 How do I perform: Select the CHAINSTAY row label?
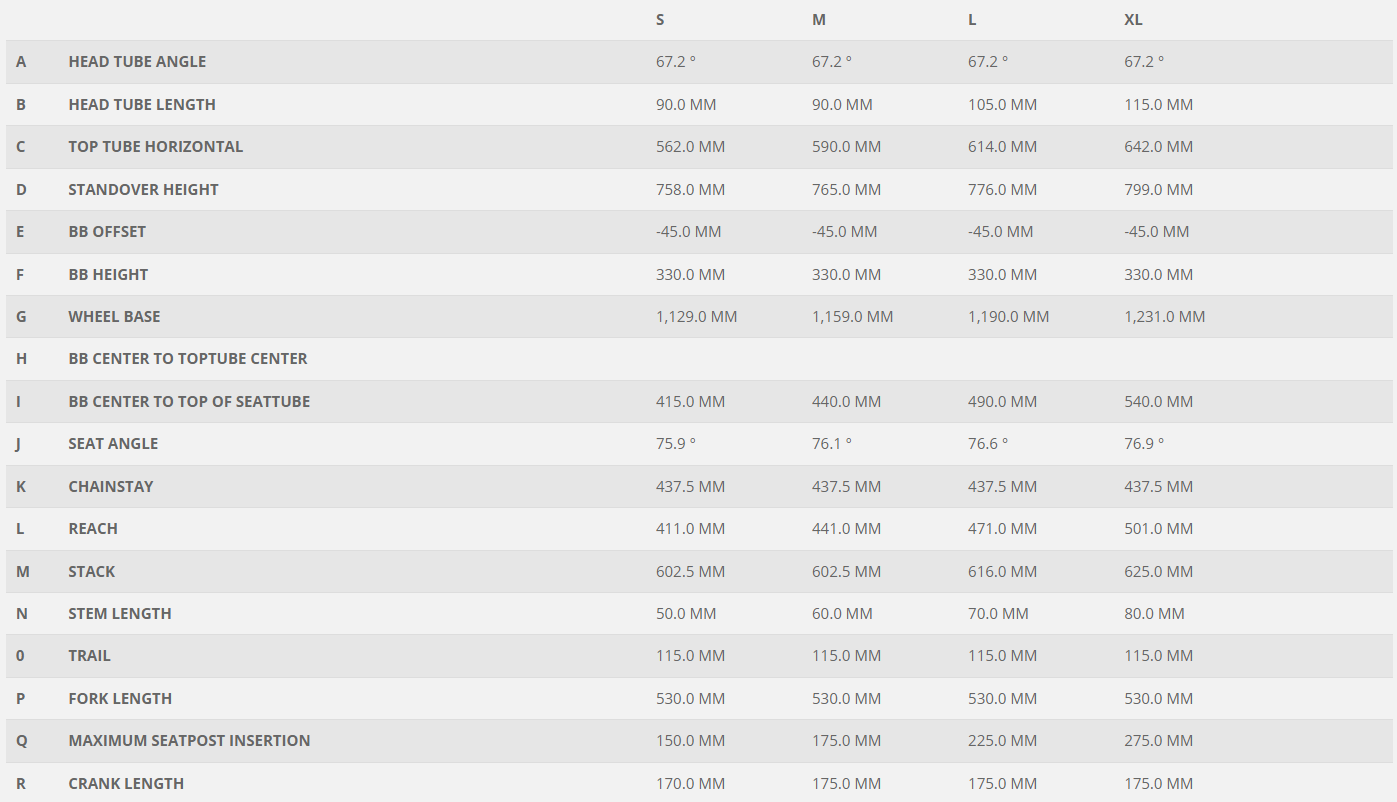coord(111,487)
